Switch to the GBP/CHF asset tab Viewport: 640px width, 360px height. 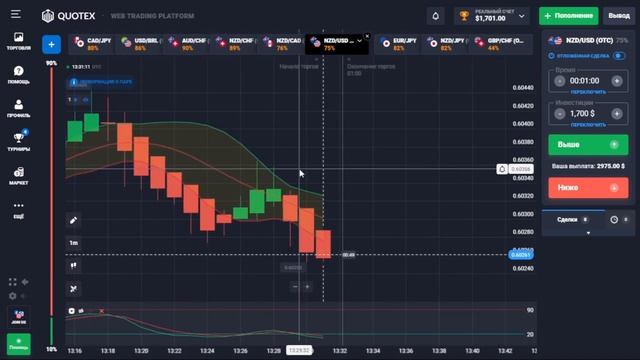click(500, 44)
